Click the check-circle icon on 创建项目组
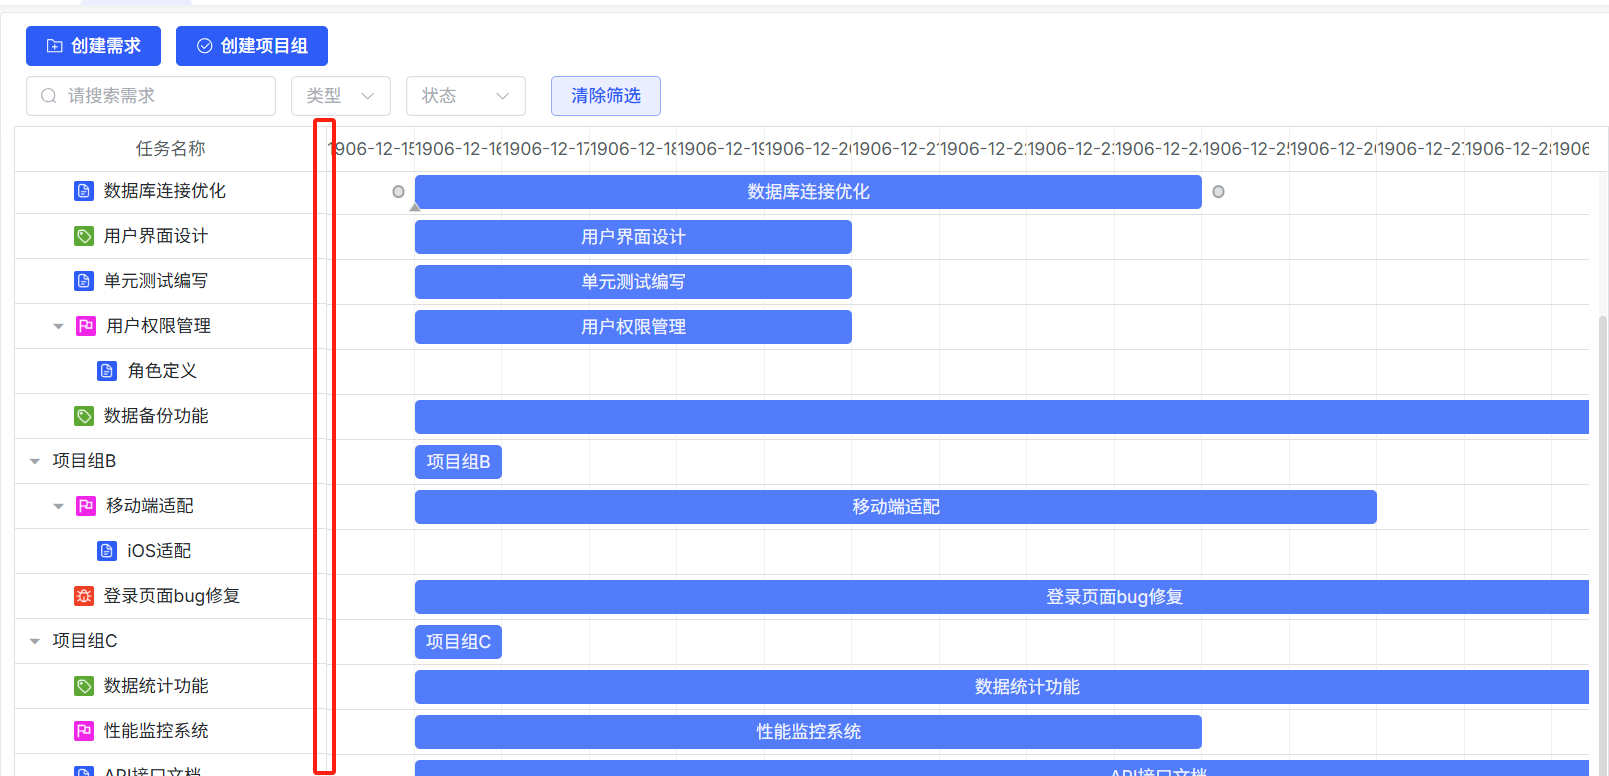 [205, 46]
